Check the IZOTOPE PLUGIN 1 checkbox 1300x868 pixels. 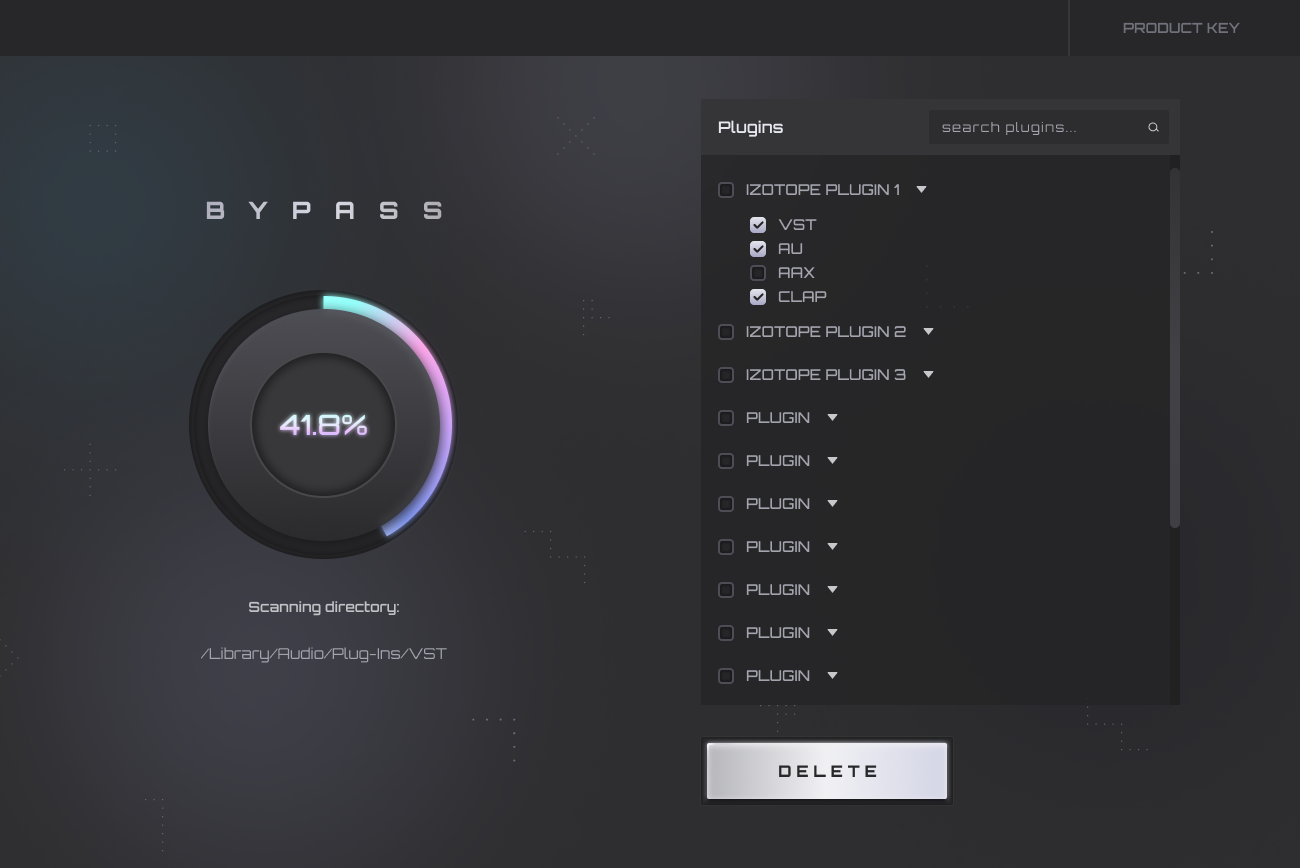coord(726,189)
